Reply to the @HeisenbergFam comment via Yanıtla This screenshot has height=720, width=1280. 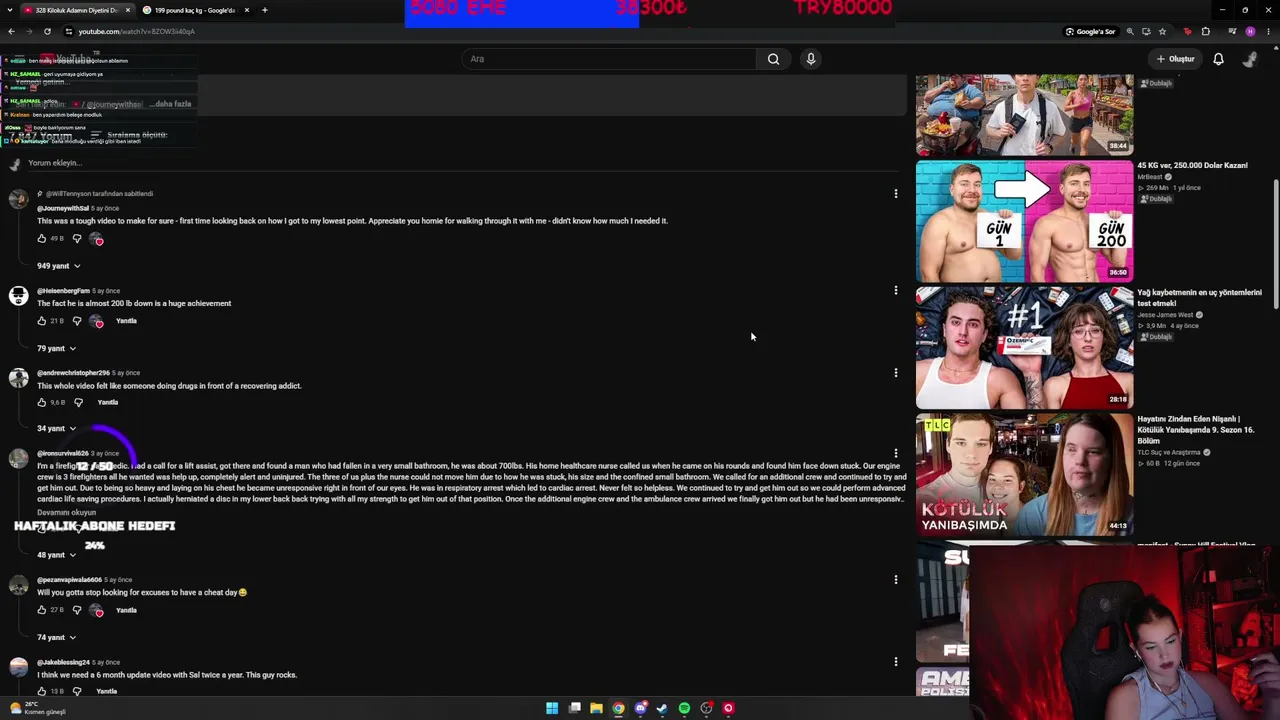click(x=126, y=321)
